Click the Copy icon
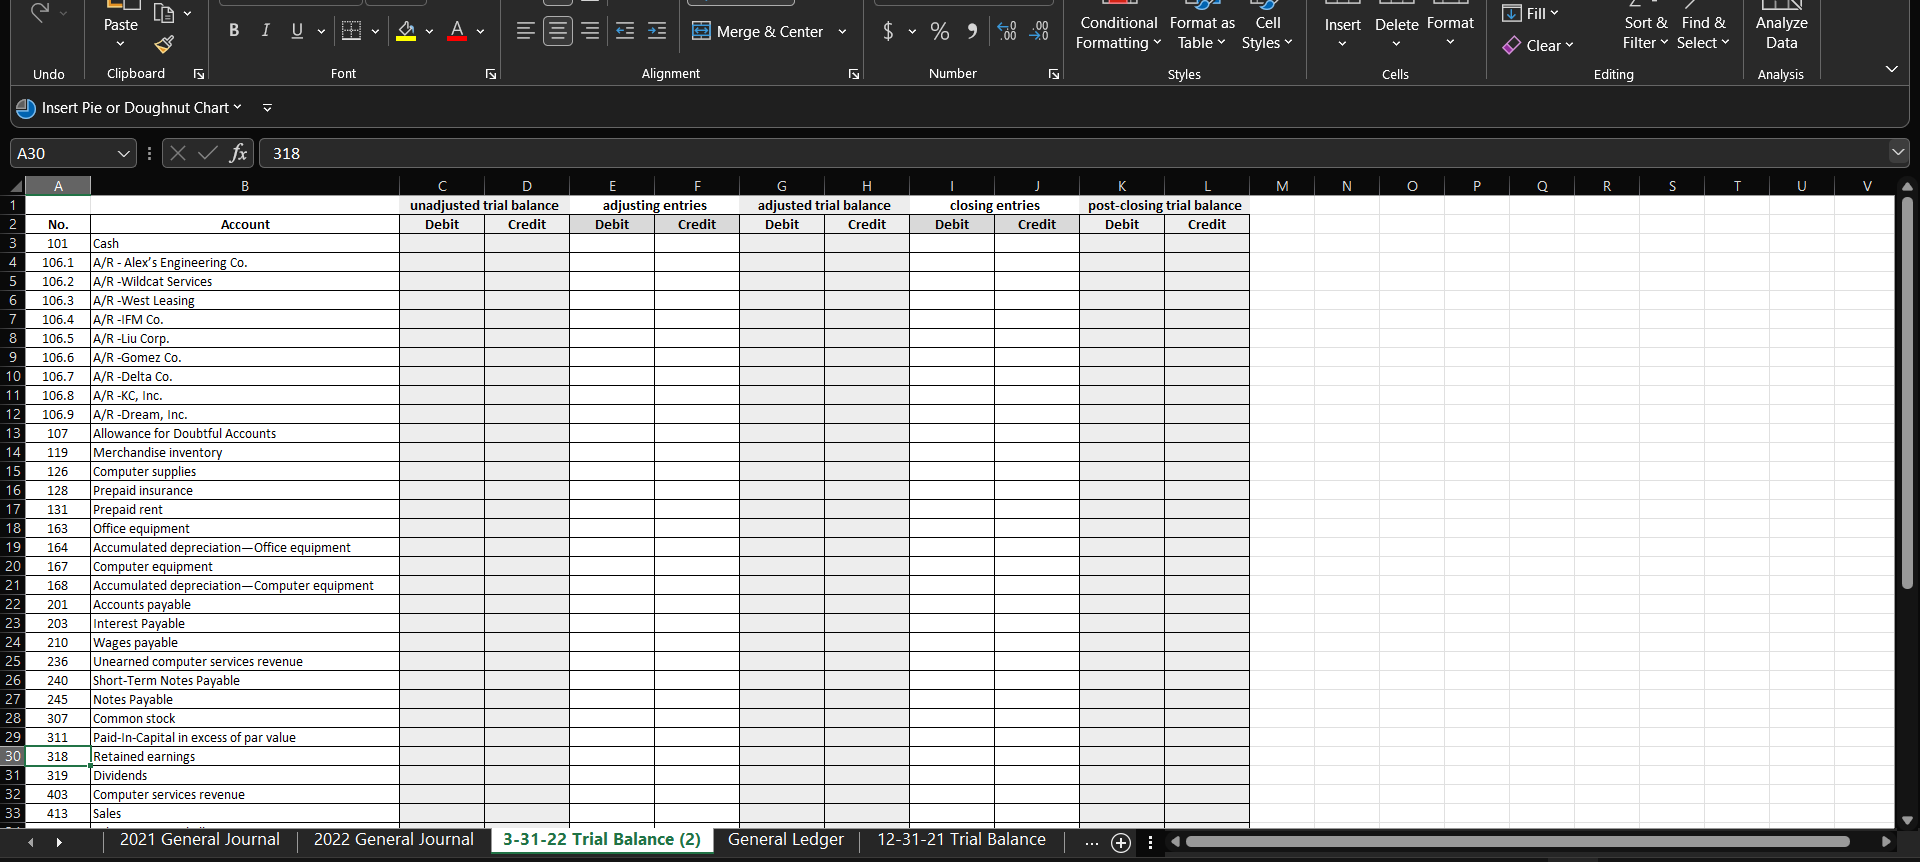The width and height of the screenshot is (1920, 862). [x=164, y=13]
